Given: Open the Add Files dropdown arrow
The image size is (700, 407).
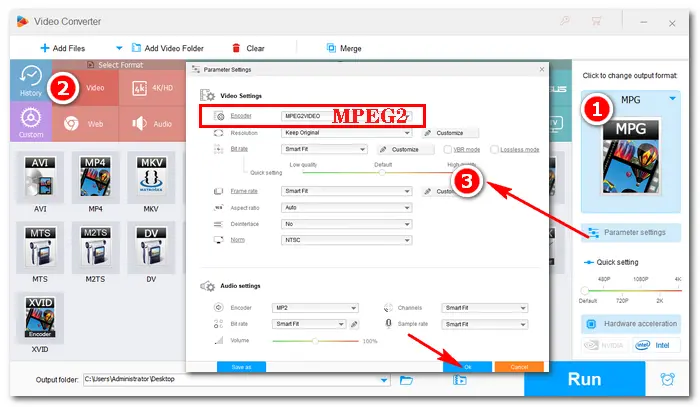Looking at the screenshot, I should point(119,48).
